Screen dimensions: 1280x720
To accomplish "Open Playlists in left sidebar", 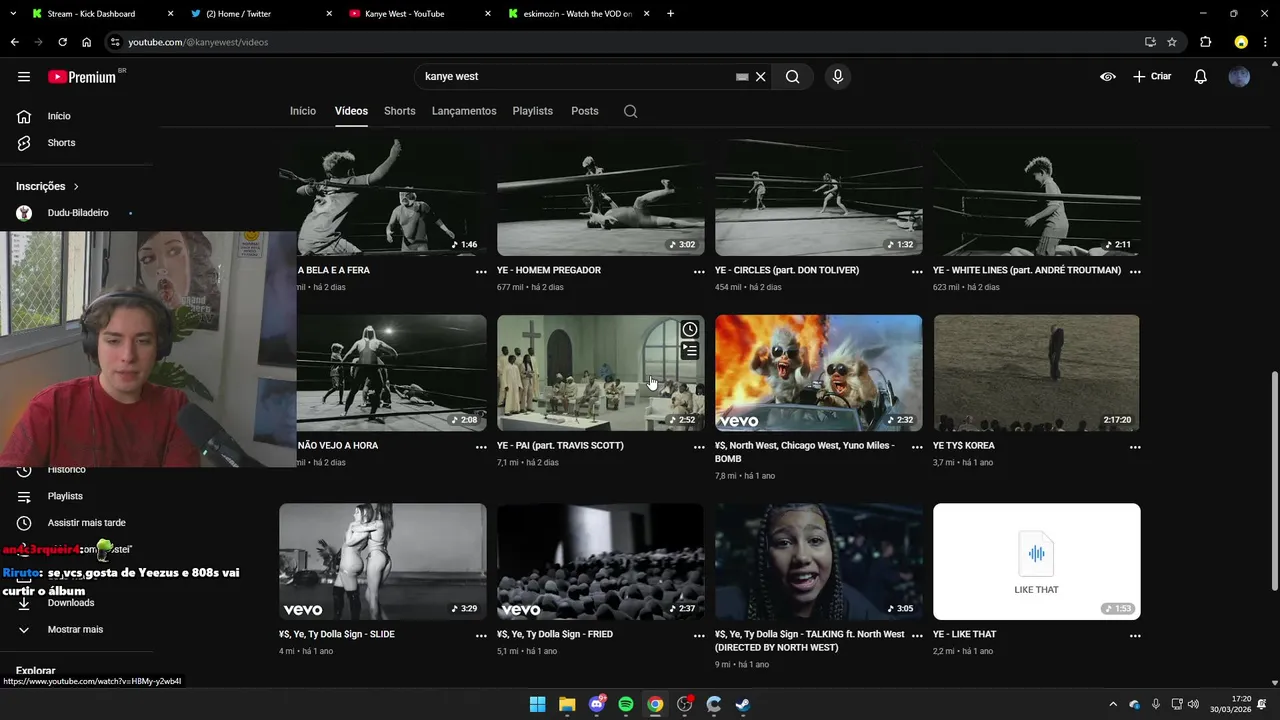I will pyautogui.click(x=65, y=496).
